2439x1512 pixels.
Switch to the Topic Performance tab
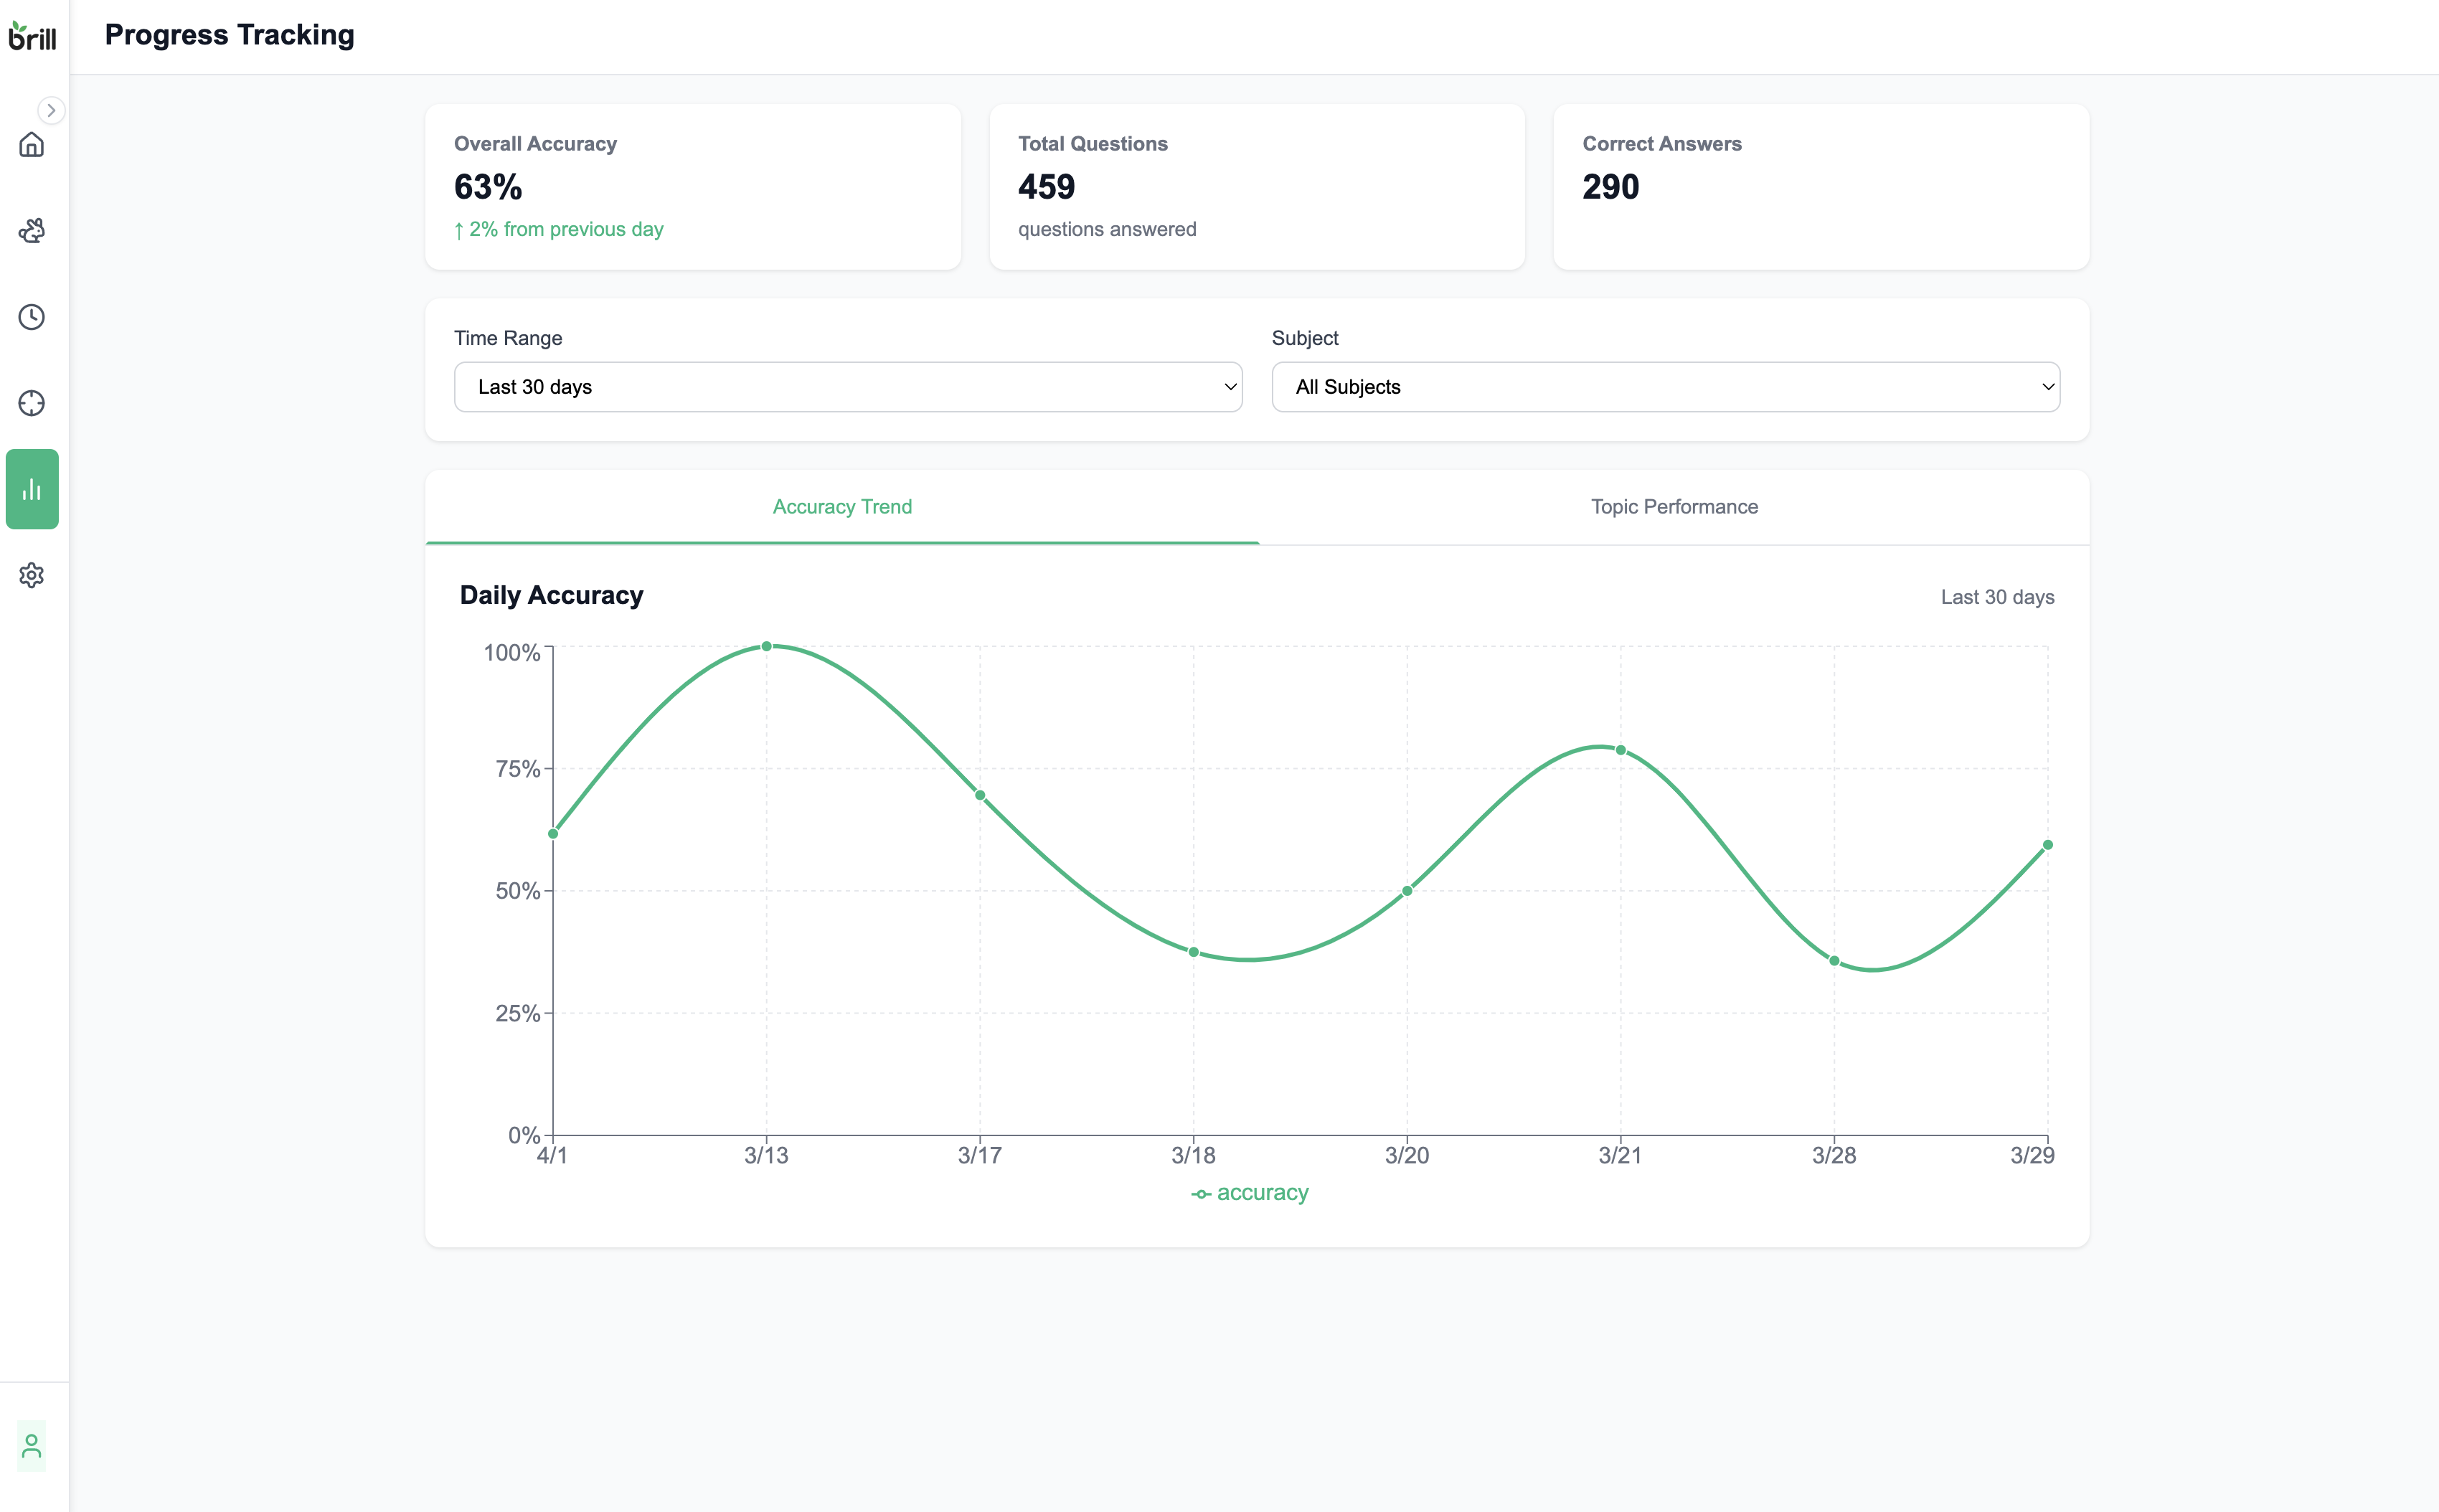[x=1674, y=507]
